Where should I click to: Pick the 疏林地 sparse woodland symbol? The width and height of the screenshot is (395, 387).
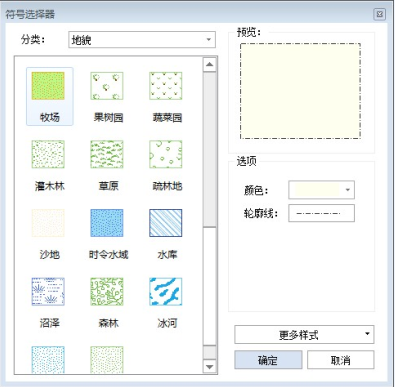pos(166,165)
